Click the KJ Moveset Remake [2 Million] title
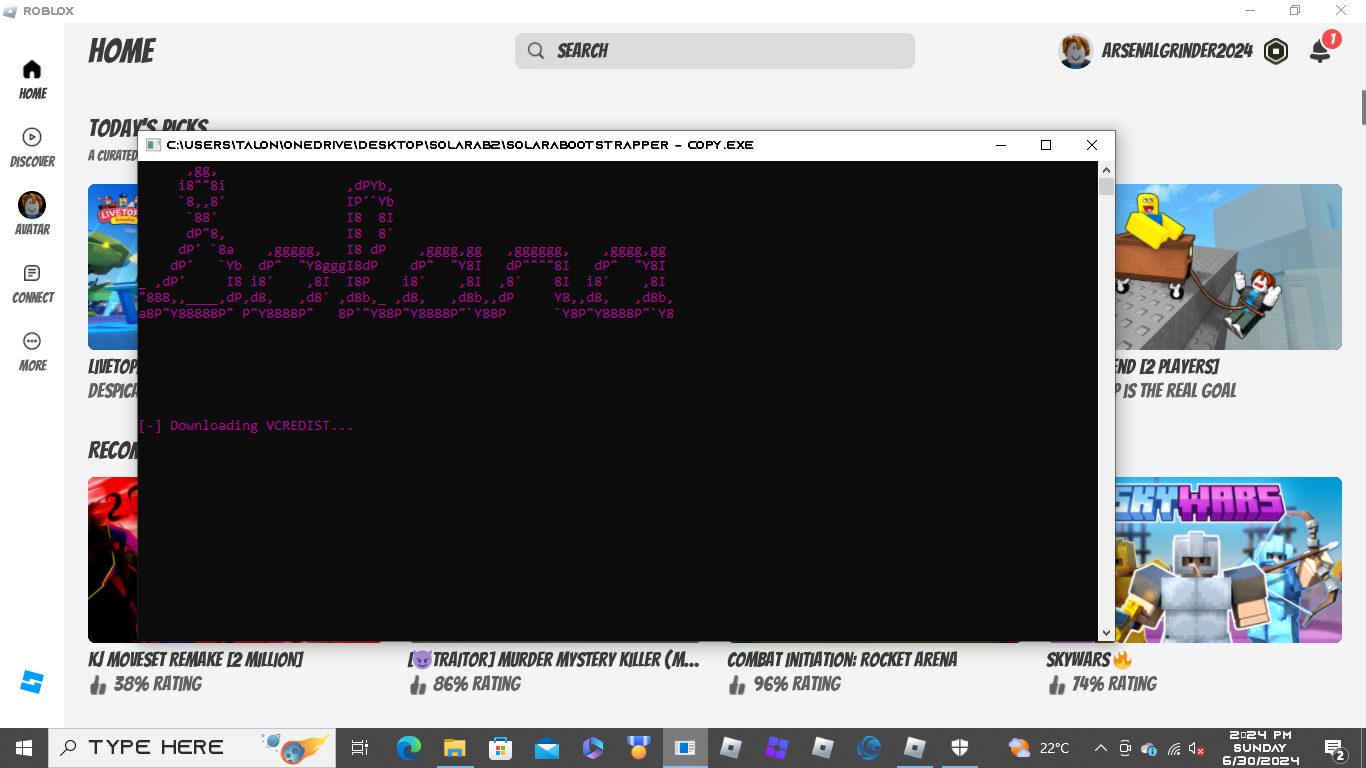The height and width of the screenshot is (768, 1366). pyautogui.click(x=196, y=660)
